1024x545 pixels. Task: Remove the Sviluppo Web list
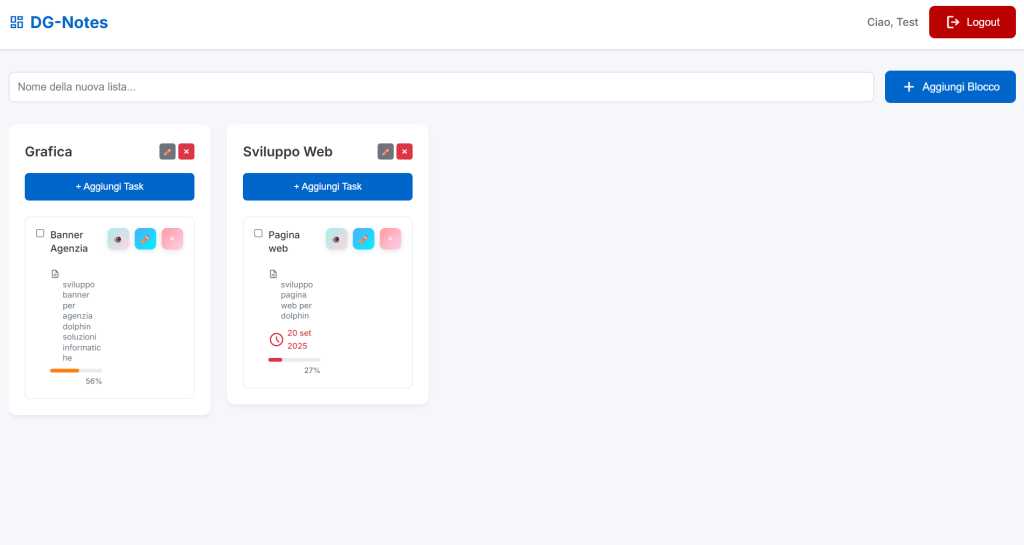point(404,152)
